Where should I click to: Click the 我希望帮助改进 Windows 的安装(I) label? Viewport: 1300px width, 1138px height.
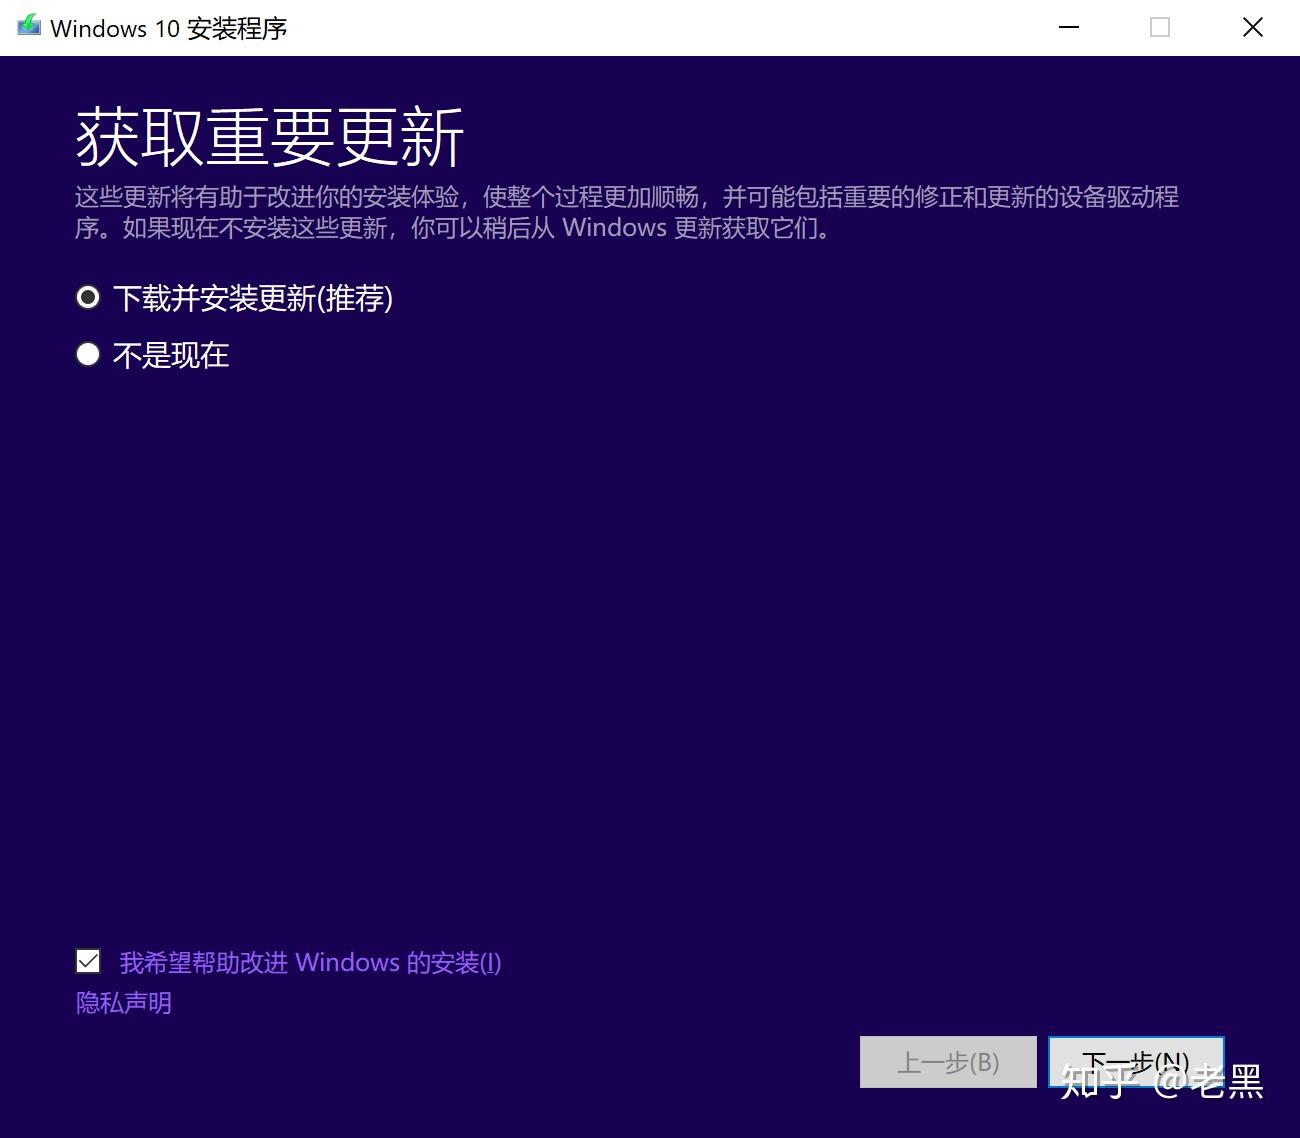pyautogui.click(x=310, y=962)
